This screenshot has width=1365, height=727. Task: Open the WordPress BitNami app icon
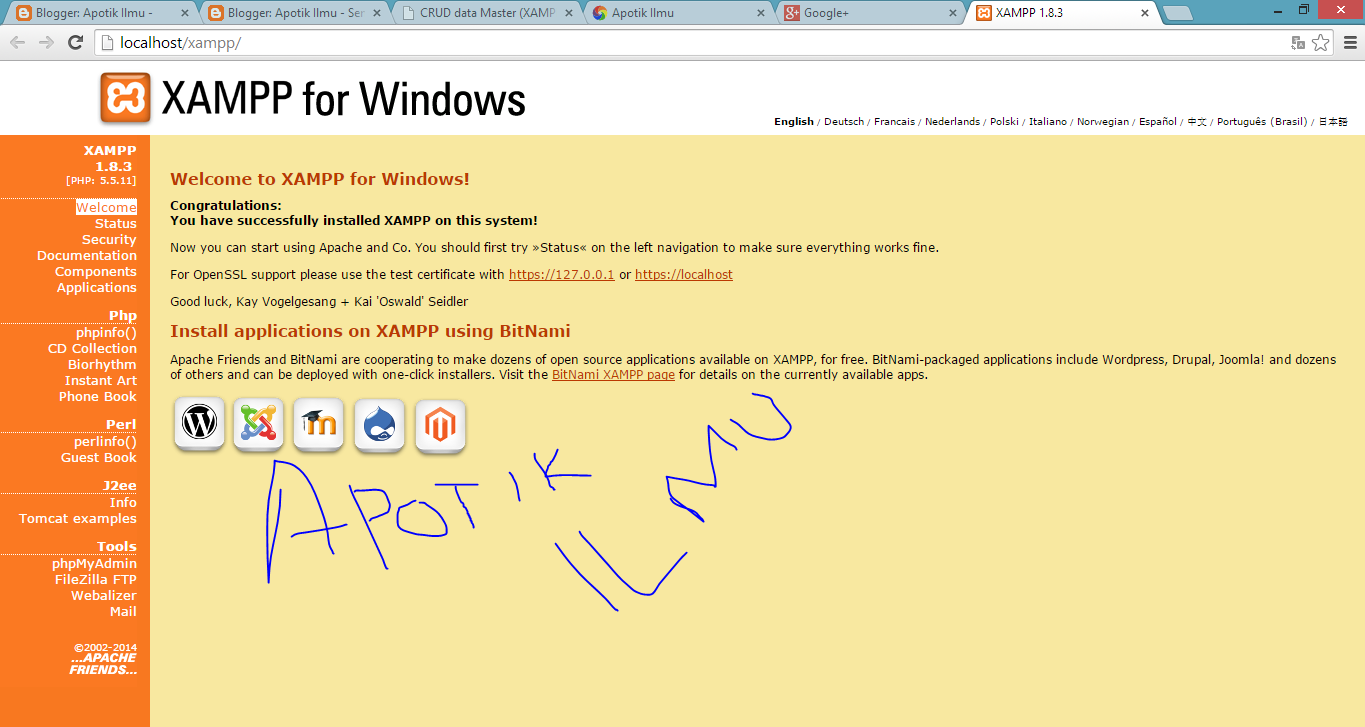point(199,424)
